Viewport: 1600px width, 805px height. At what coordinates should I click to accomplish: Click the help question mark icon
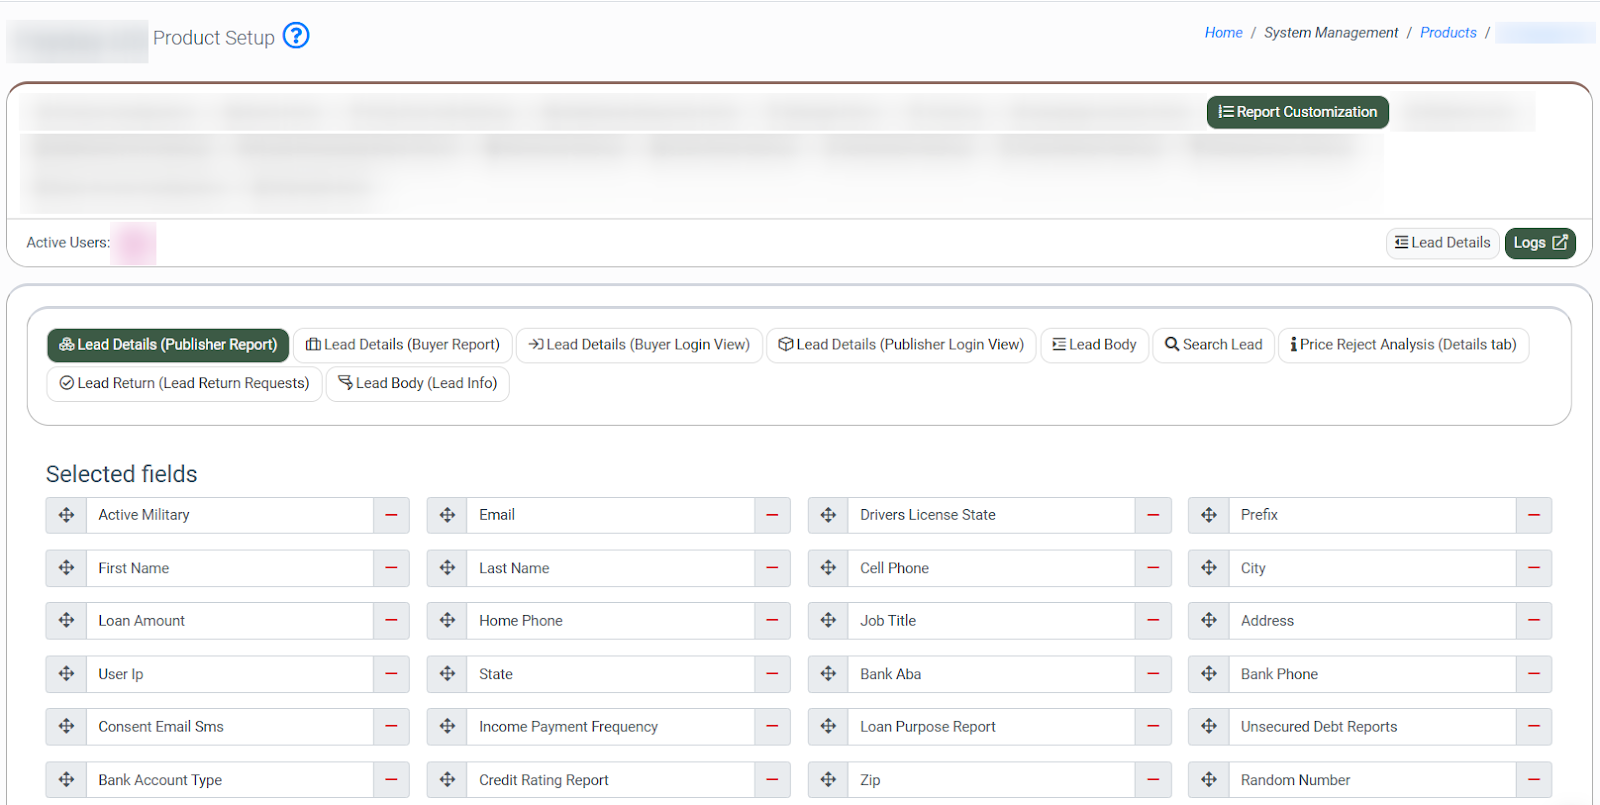(296, 36)
